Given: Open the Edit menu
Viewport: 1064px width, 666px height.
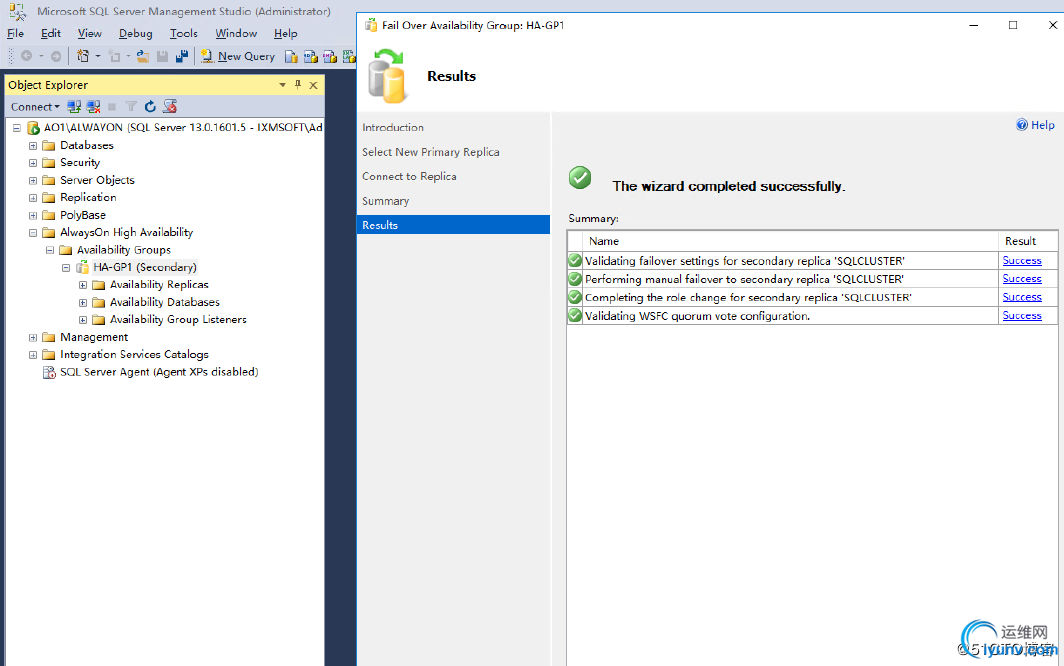Looking at the screenshot, I should coord(51,33).
